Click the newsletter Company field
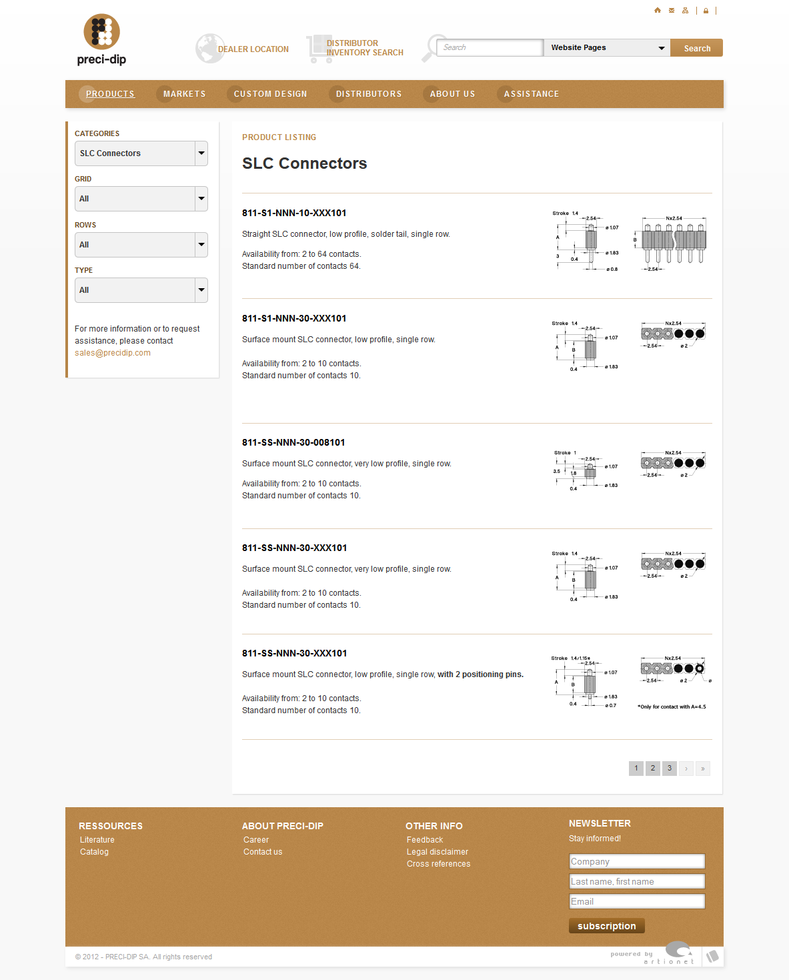 (x=637, y=861)
